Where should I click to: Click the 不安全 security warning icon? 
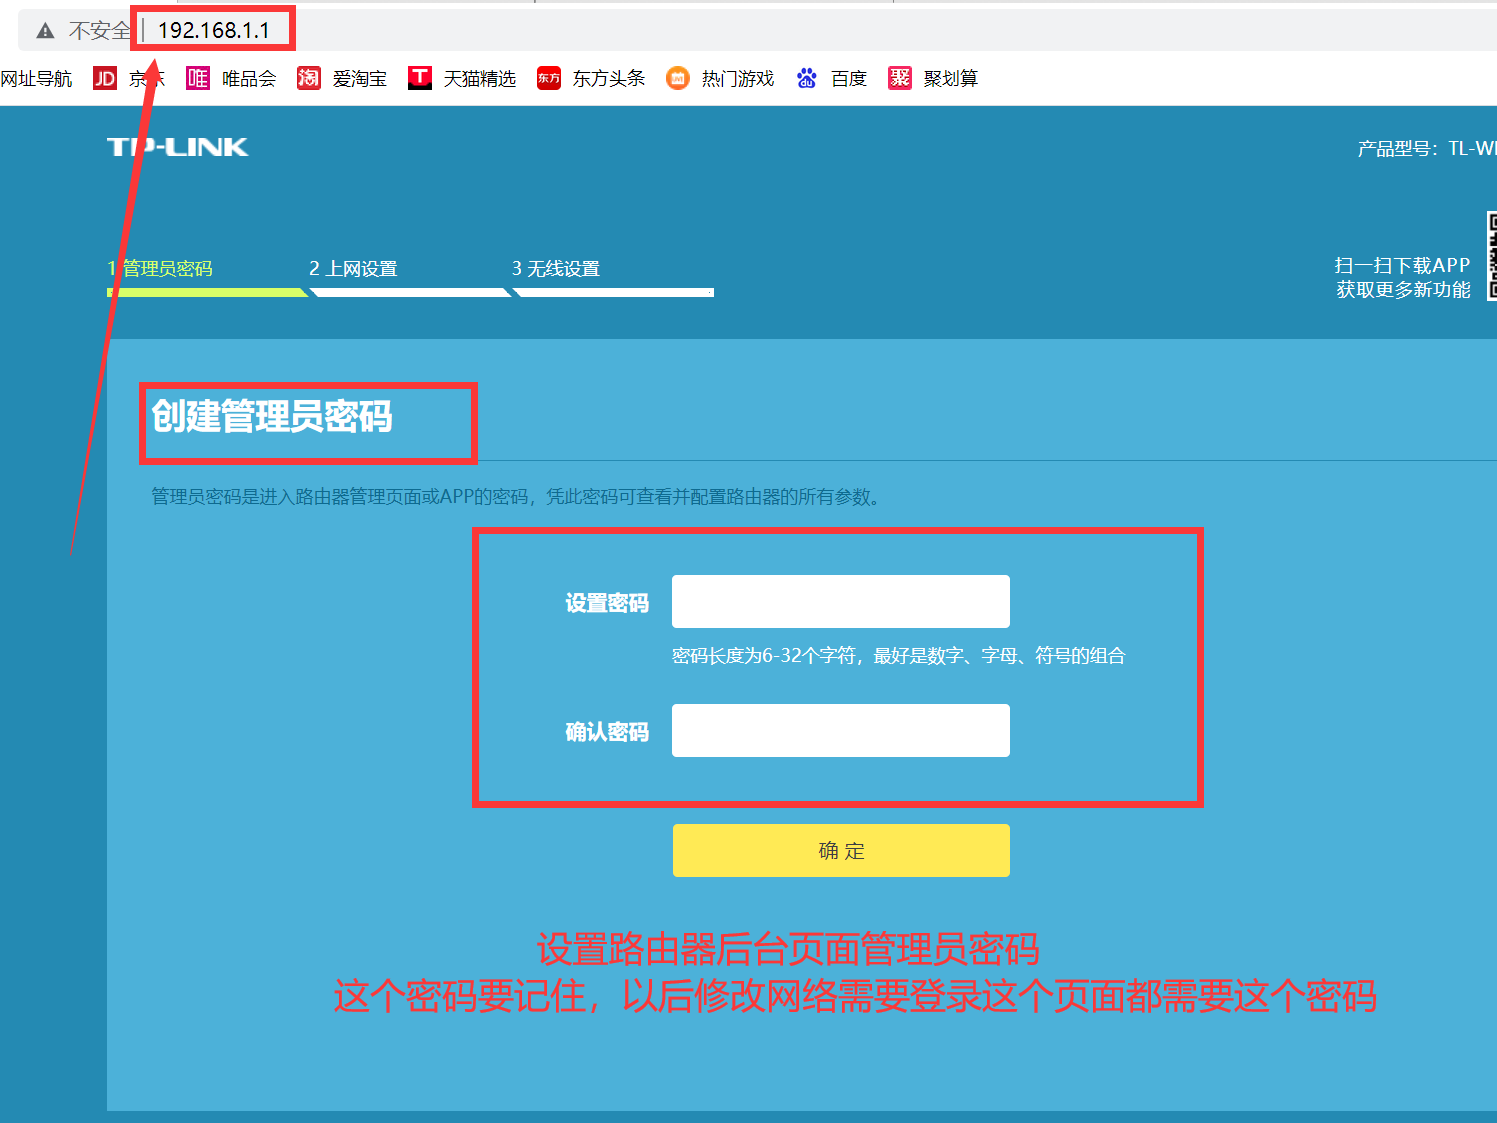click(44, 29)
